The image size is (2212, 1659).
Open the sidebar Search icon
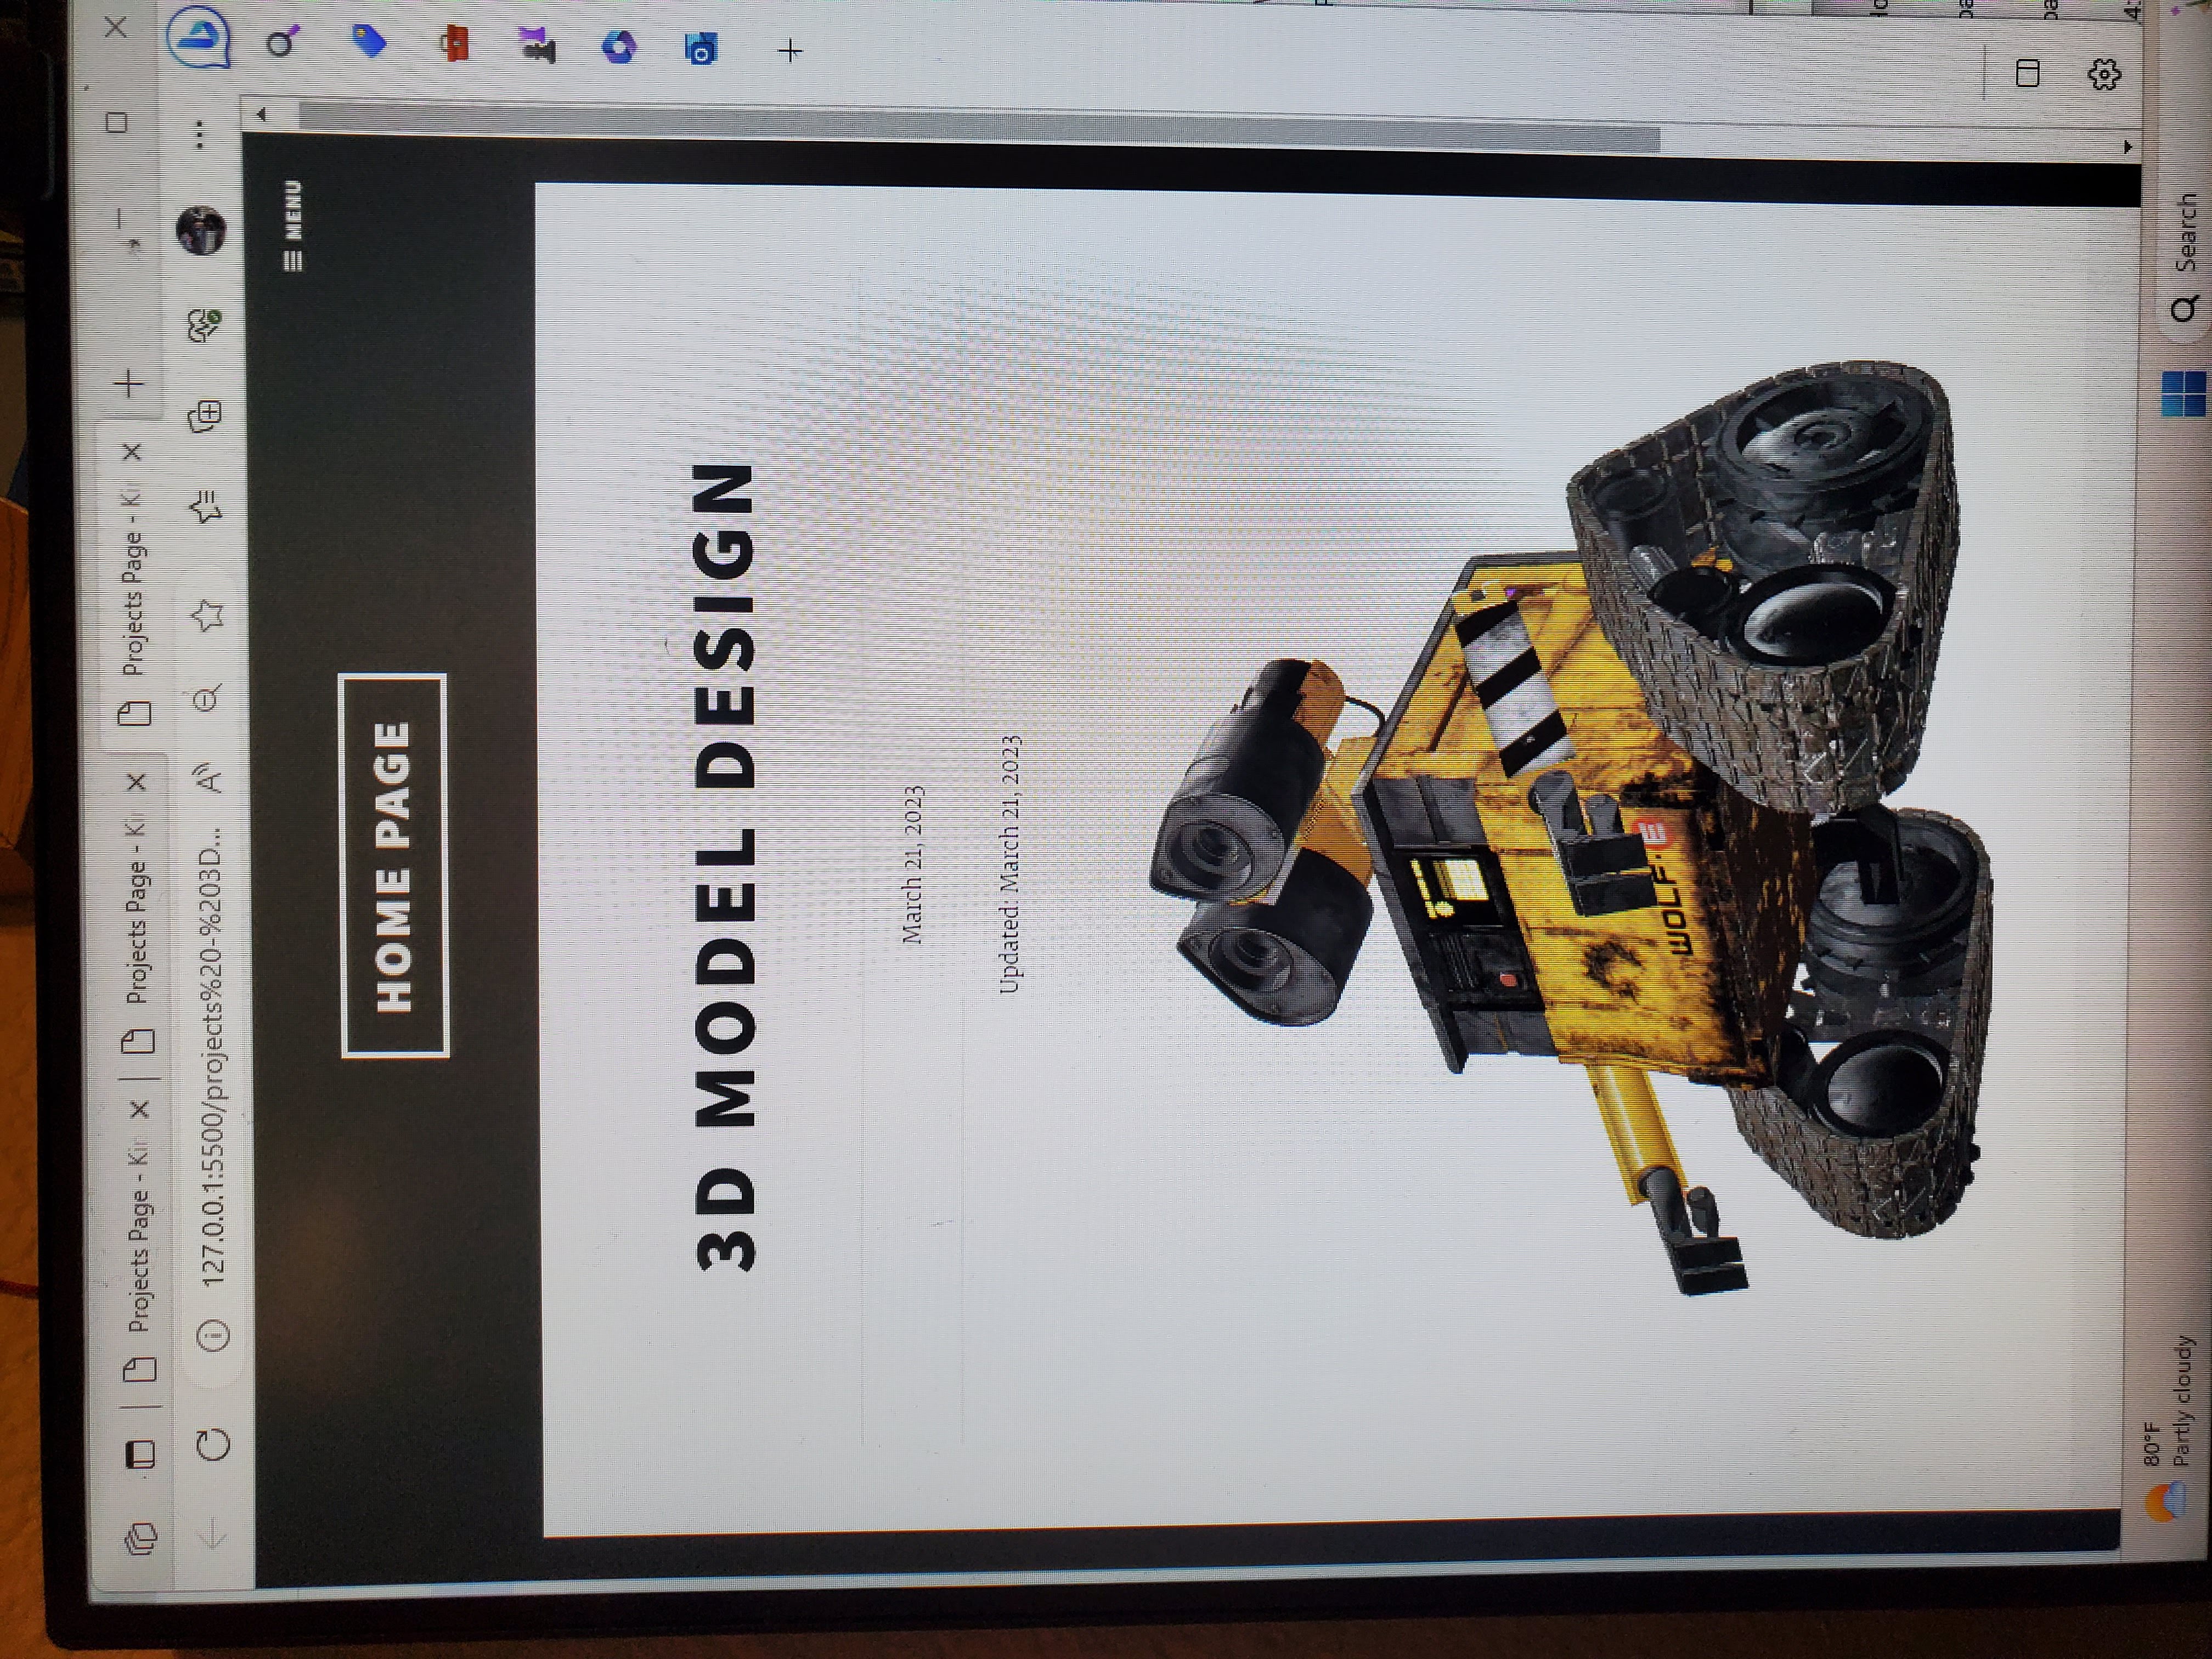pyautogui.click(x=283, y=42)
